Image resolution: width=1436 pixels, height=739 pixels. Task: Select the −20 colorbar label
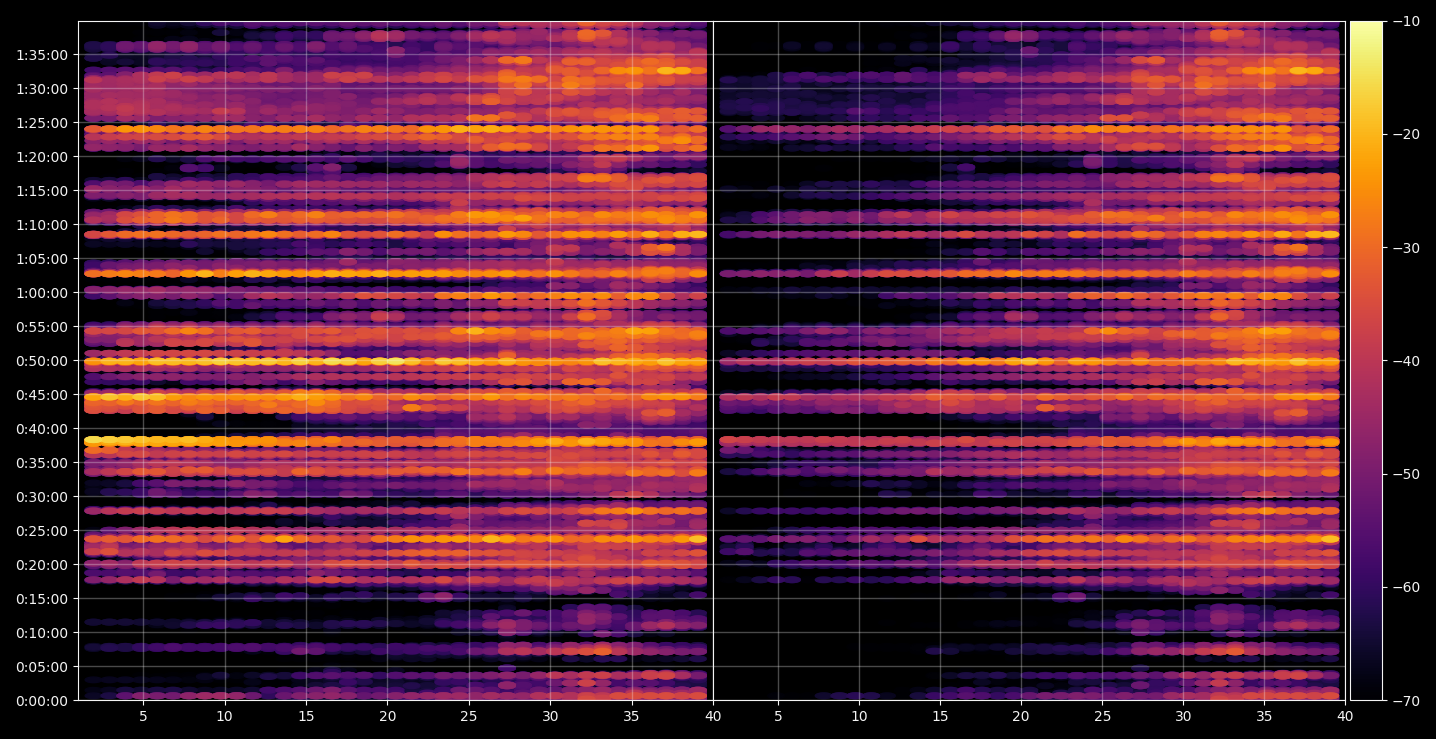tap(1406, 135)
